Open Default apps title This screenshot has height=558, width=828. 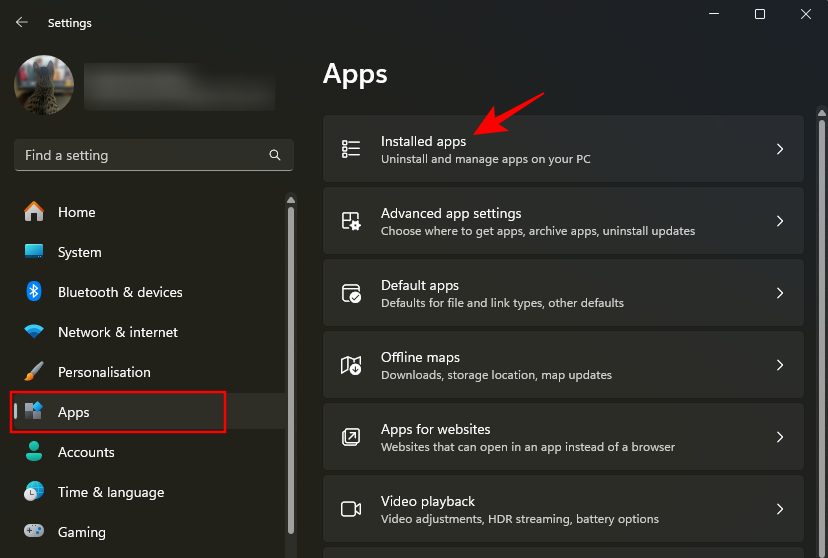[420, 286]
